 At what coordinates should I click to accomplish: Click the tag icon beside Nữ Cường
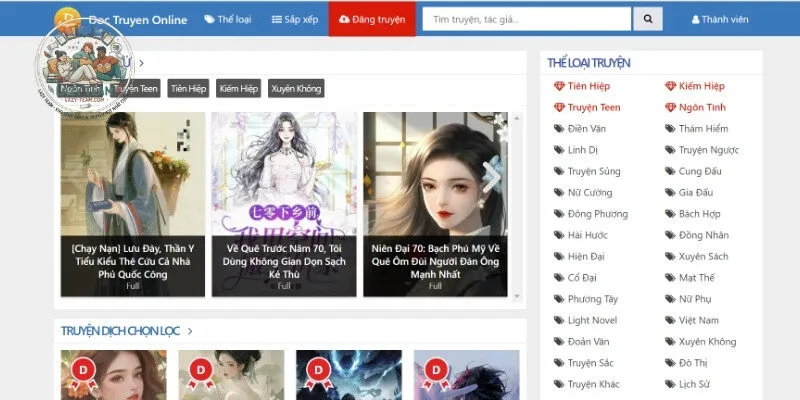pos(559,193)
